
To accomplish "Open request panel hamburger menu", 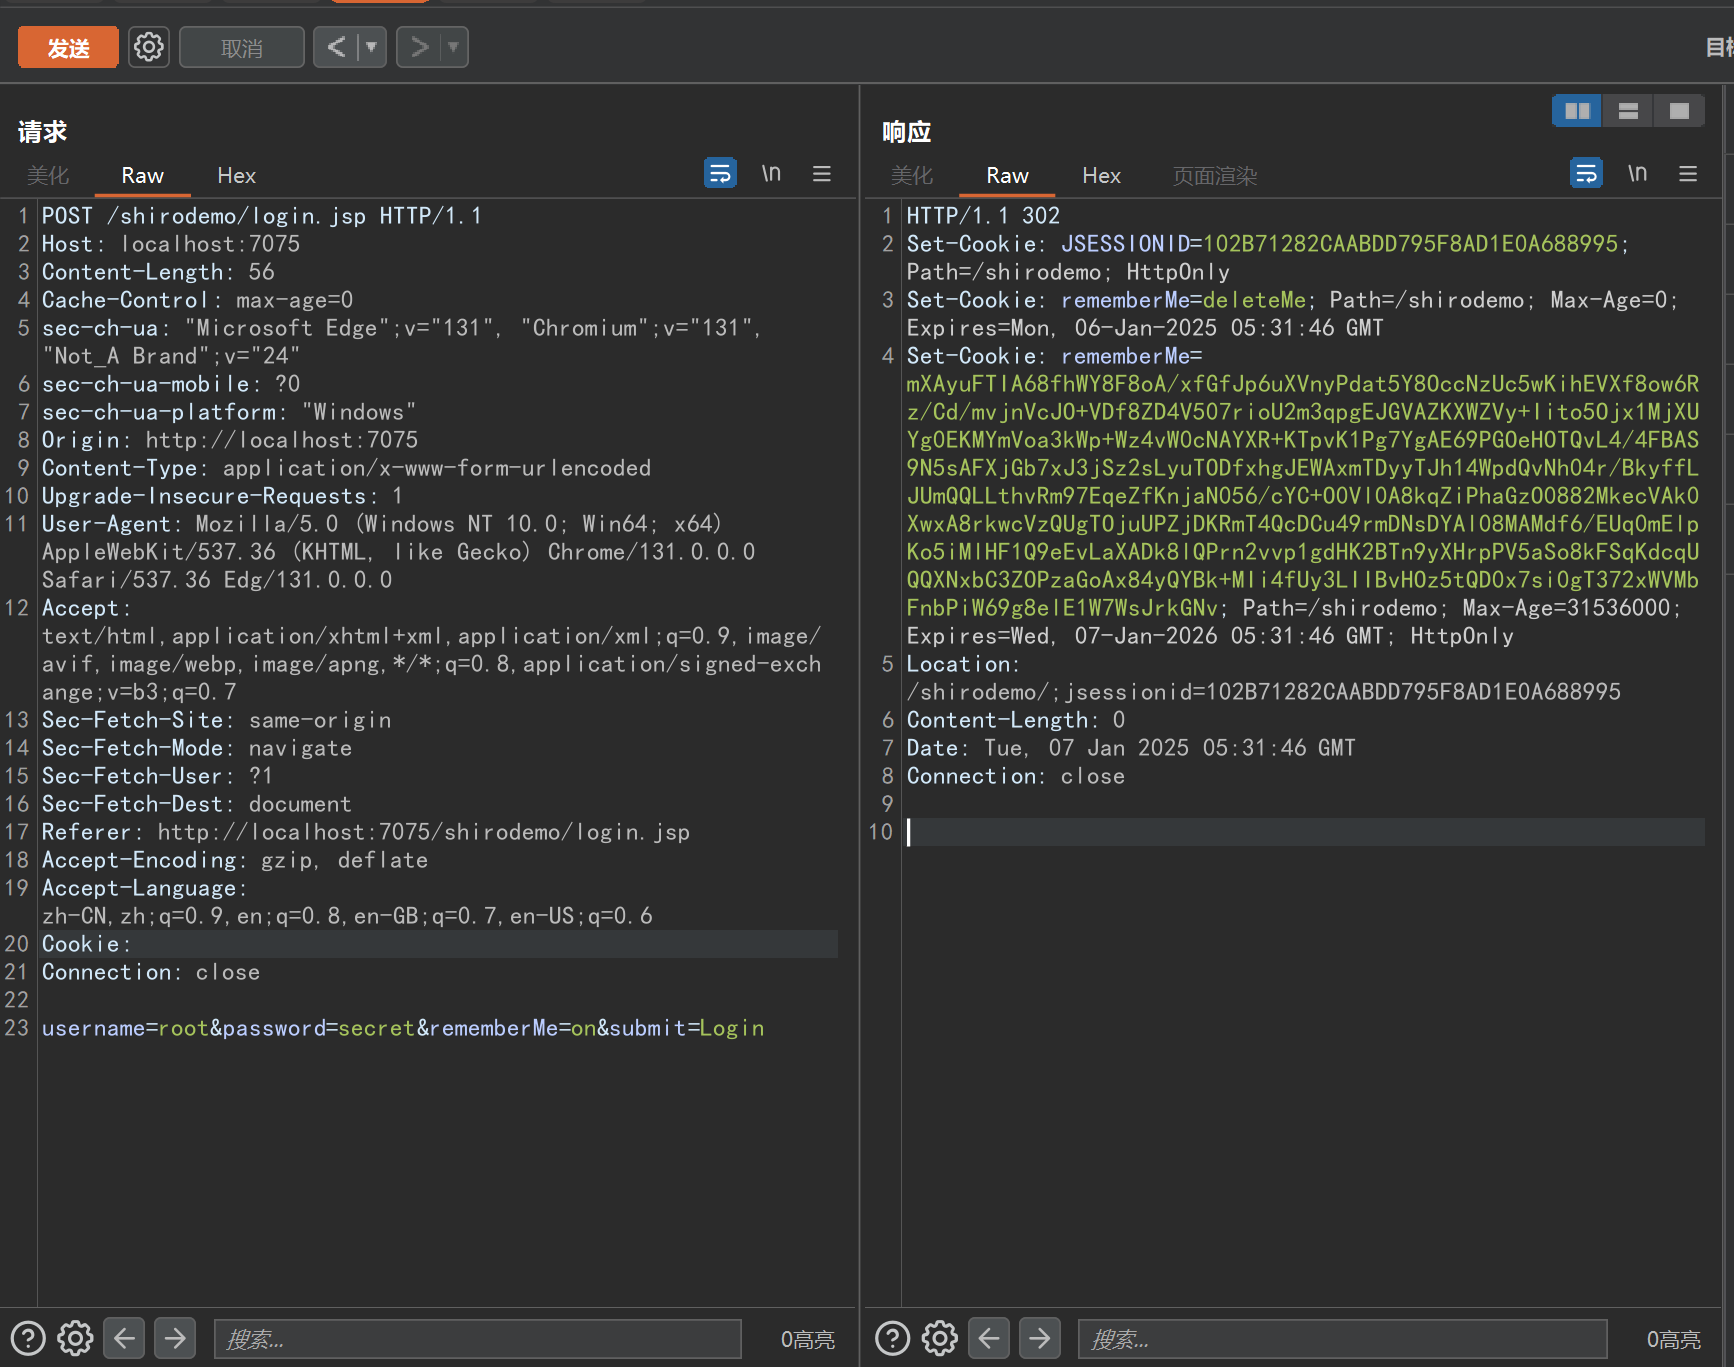I will tap(822, 174).
